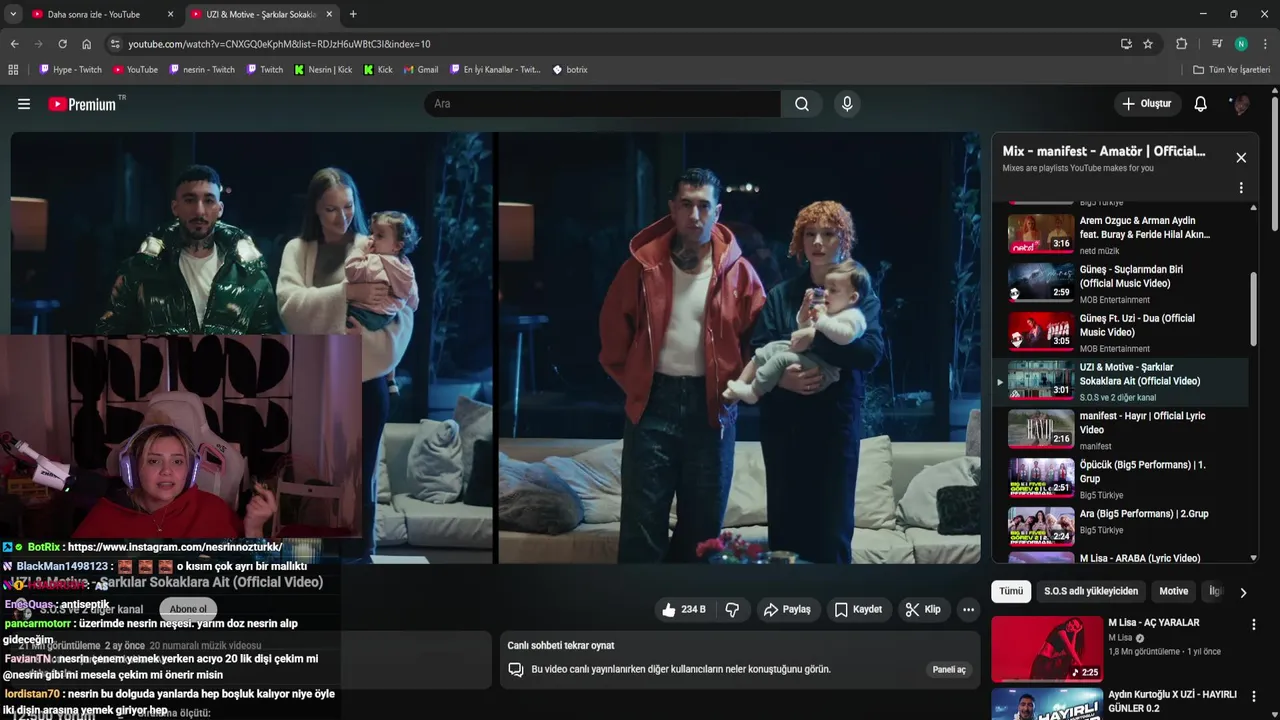Open options for M Lisa - AÇ YARALAR
Viewport: 1280px width, 720px height.
coord(1253,624)
